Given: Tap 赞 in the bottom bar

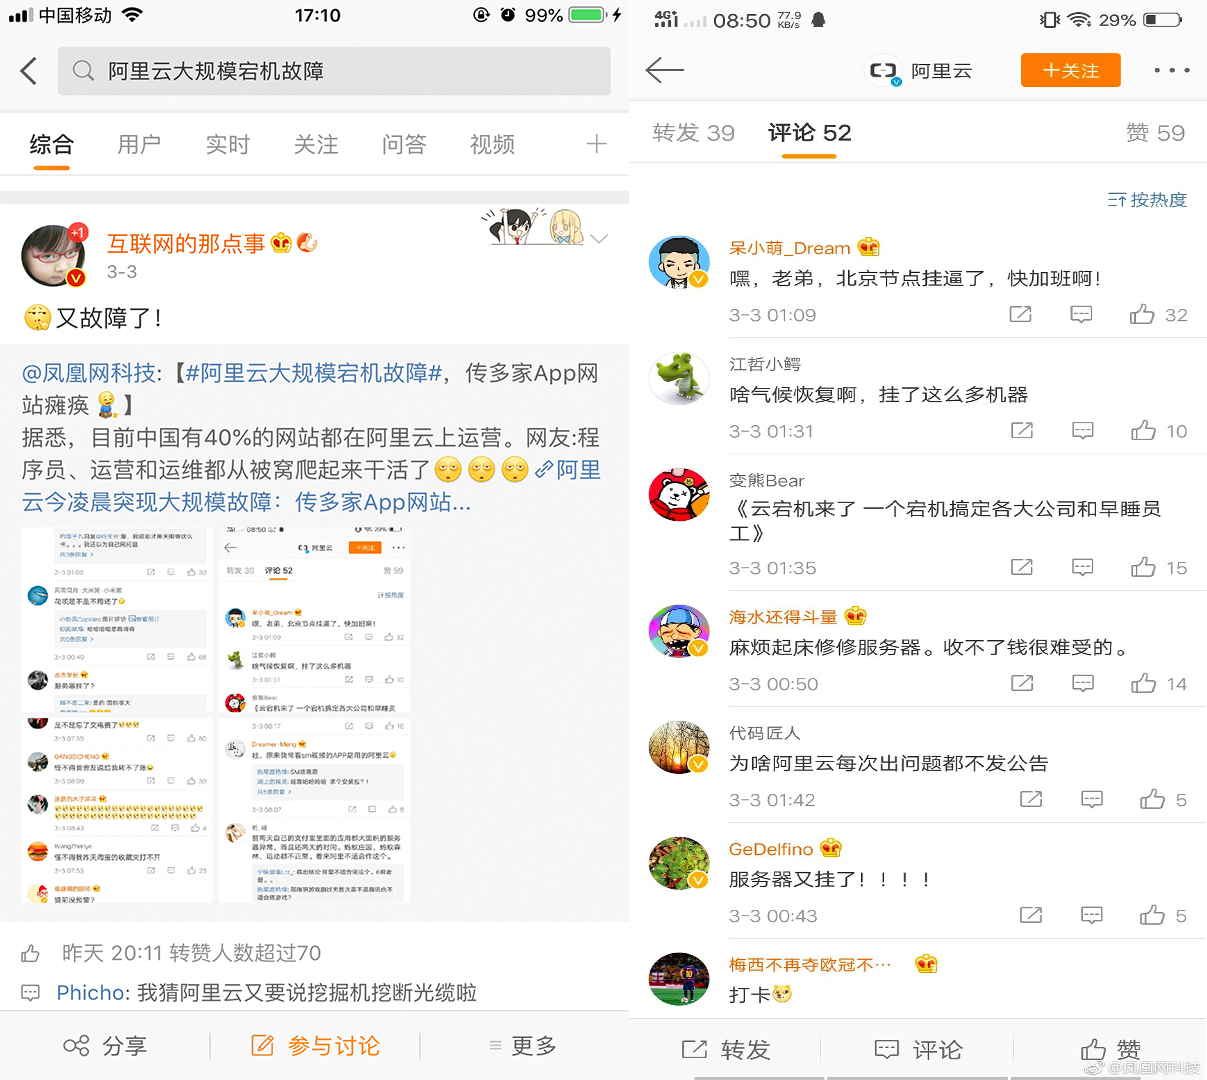Looking at the screenshot, I should (x=1111, y=1050).
